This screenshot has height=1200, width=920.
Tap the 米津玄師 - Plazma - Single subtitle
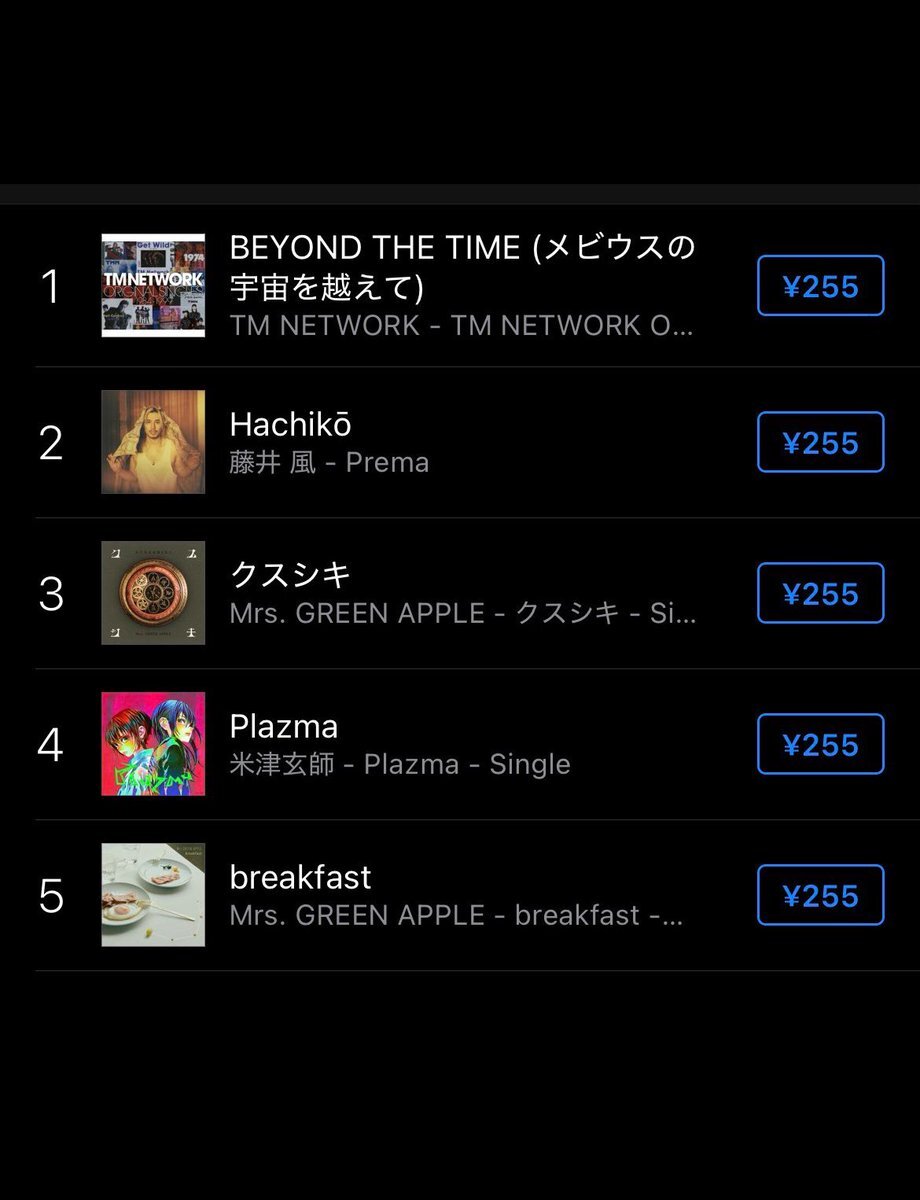point(400,765)
